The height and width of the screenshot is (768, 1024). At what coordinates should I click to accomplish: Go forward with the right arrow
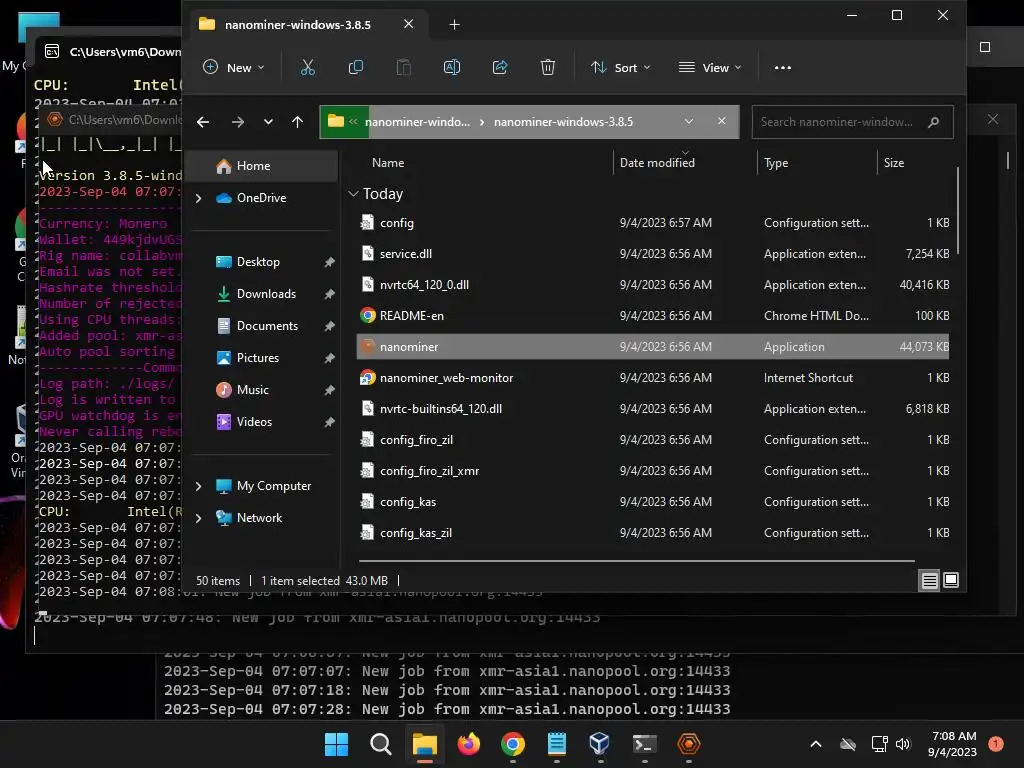[238, 122]
